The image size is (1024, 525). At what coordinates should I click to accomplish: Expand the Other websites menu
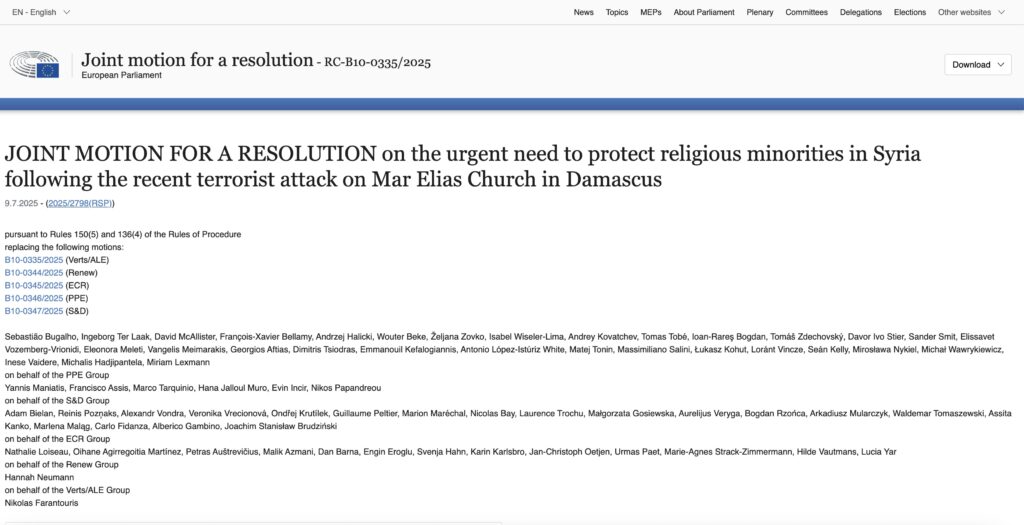[970, 12]
